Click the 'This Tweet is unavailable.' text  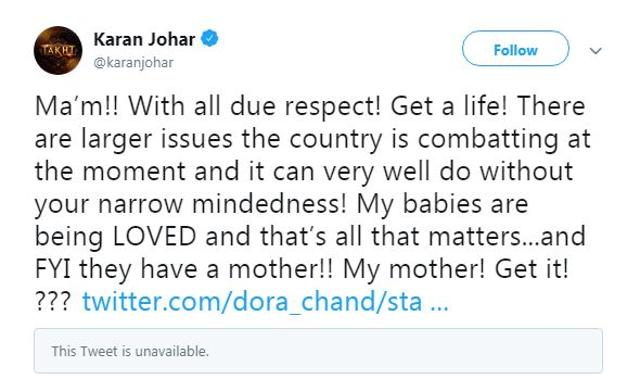coord(130,351)
